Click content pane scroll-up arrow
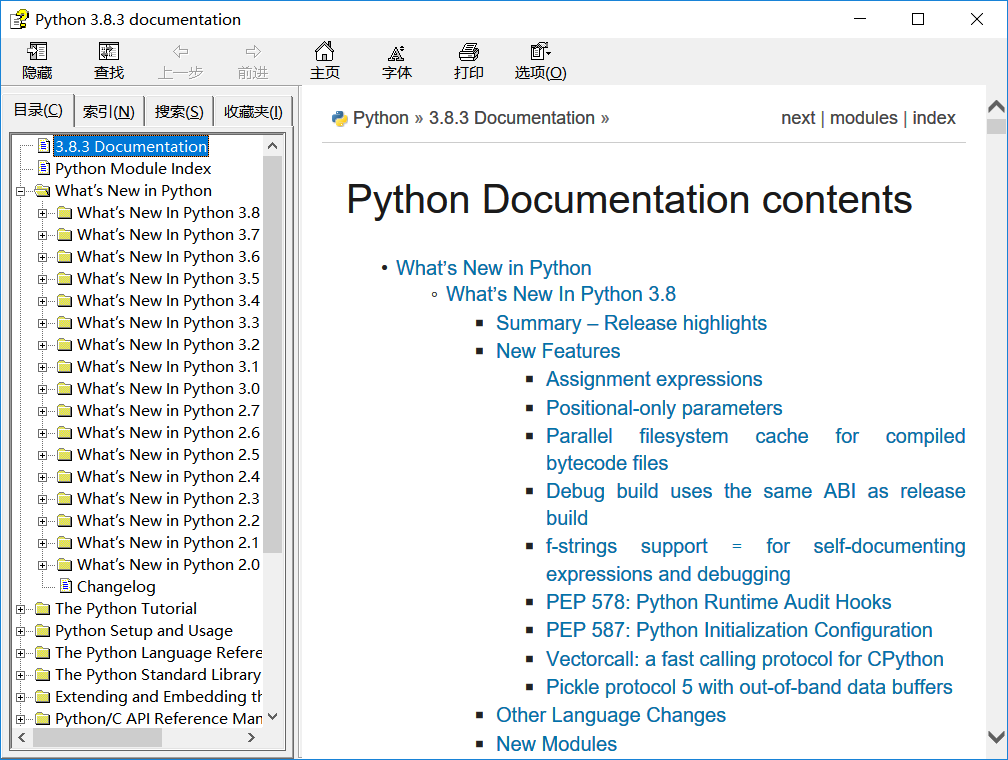Viewport: 1008px width, 760px height. pyautogui.click(x=996, y=107)
